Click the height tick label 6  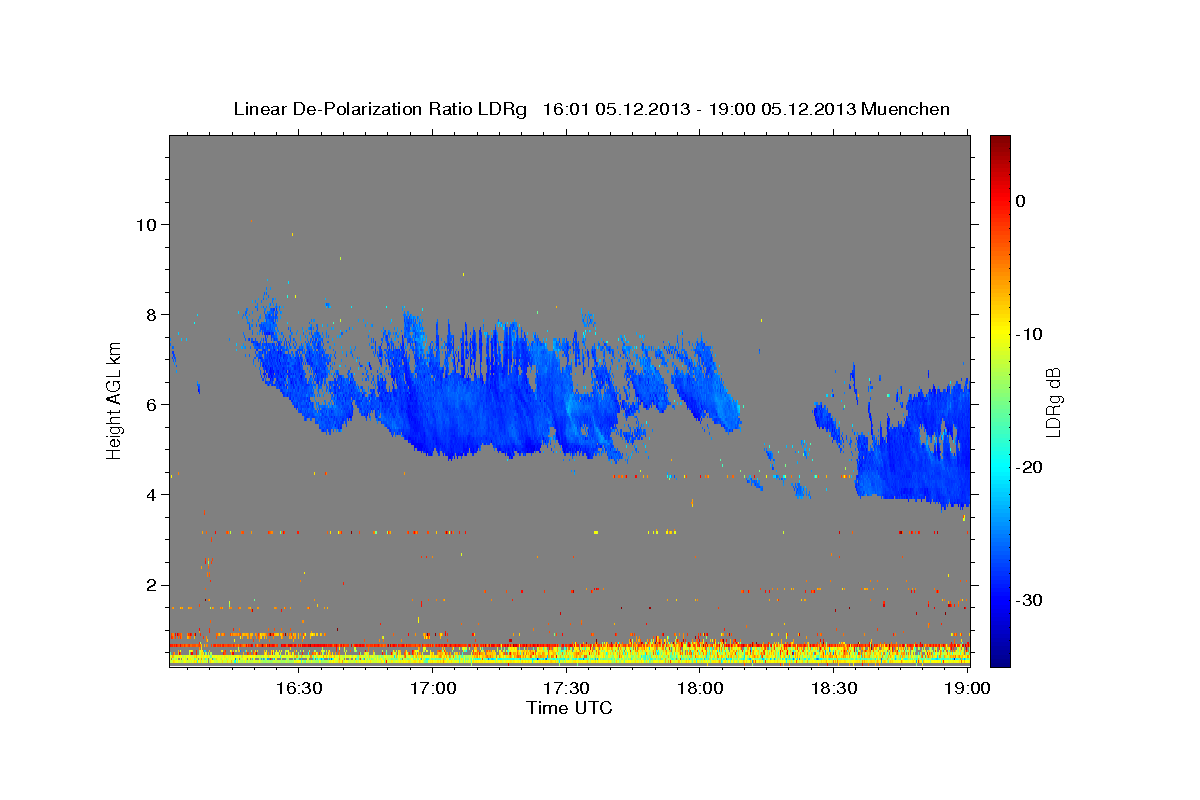click(x=152, y=405)
